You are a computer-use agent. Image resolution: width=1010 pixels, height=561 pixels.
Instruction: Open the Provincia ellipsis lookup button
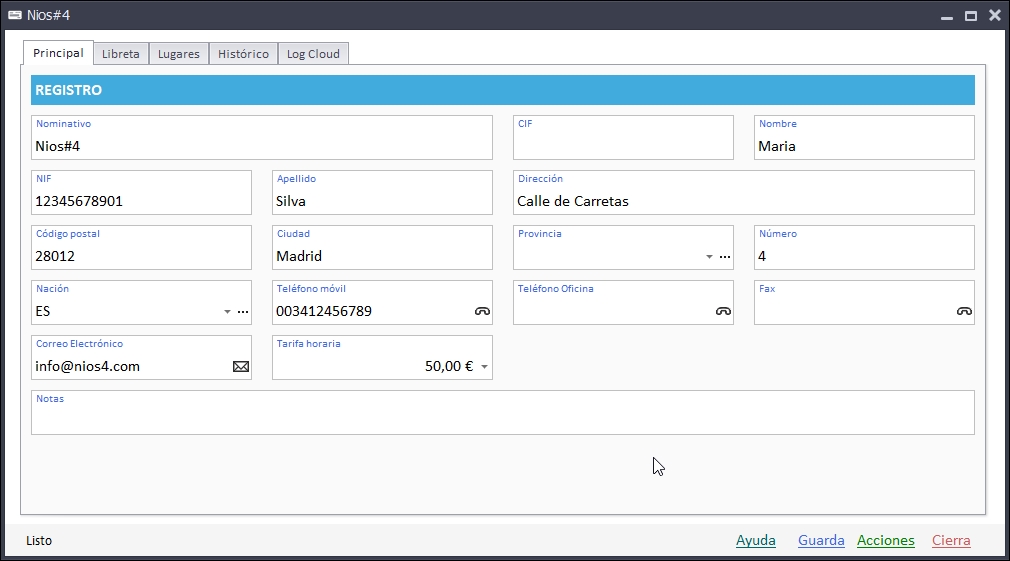click(725, 257)
